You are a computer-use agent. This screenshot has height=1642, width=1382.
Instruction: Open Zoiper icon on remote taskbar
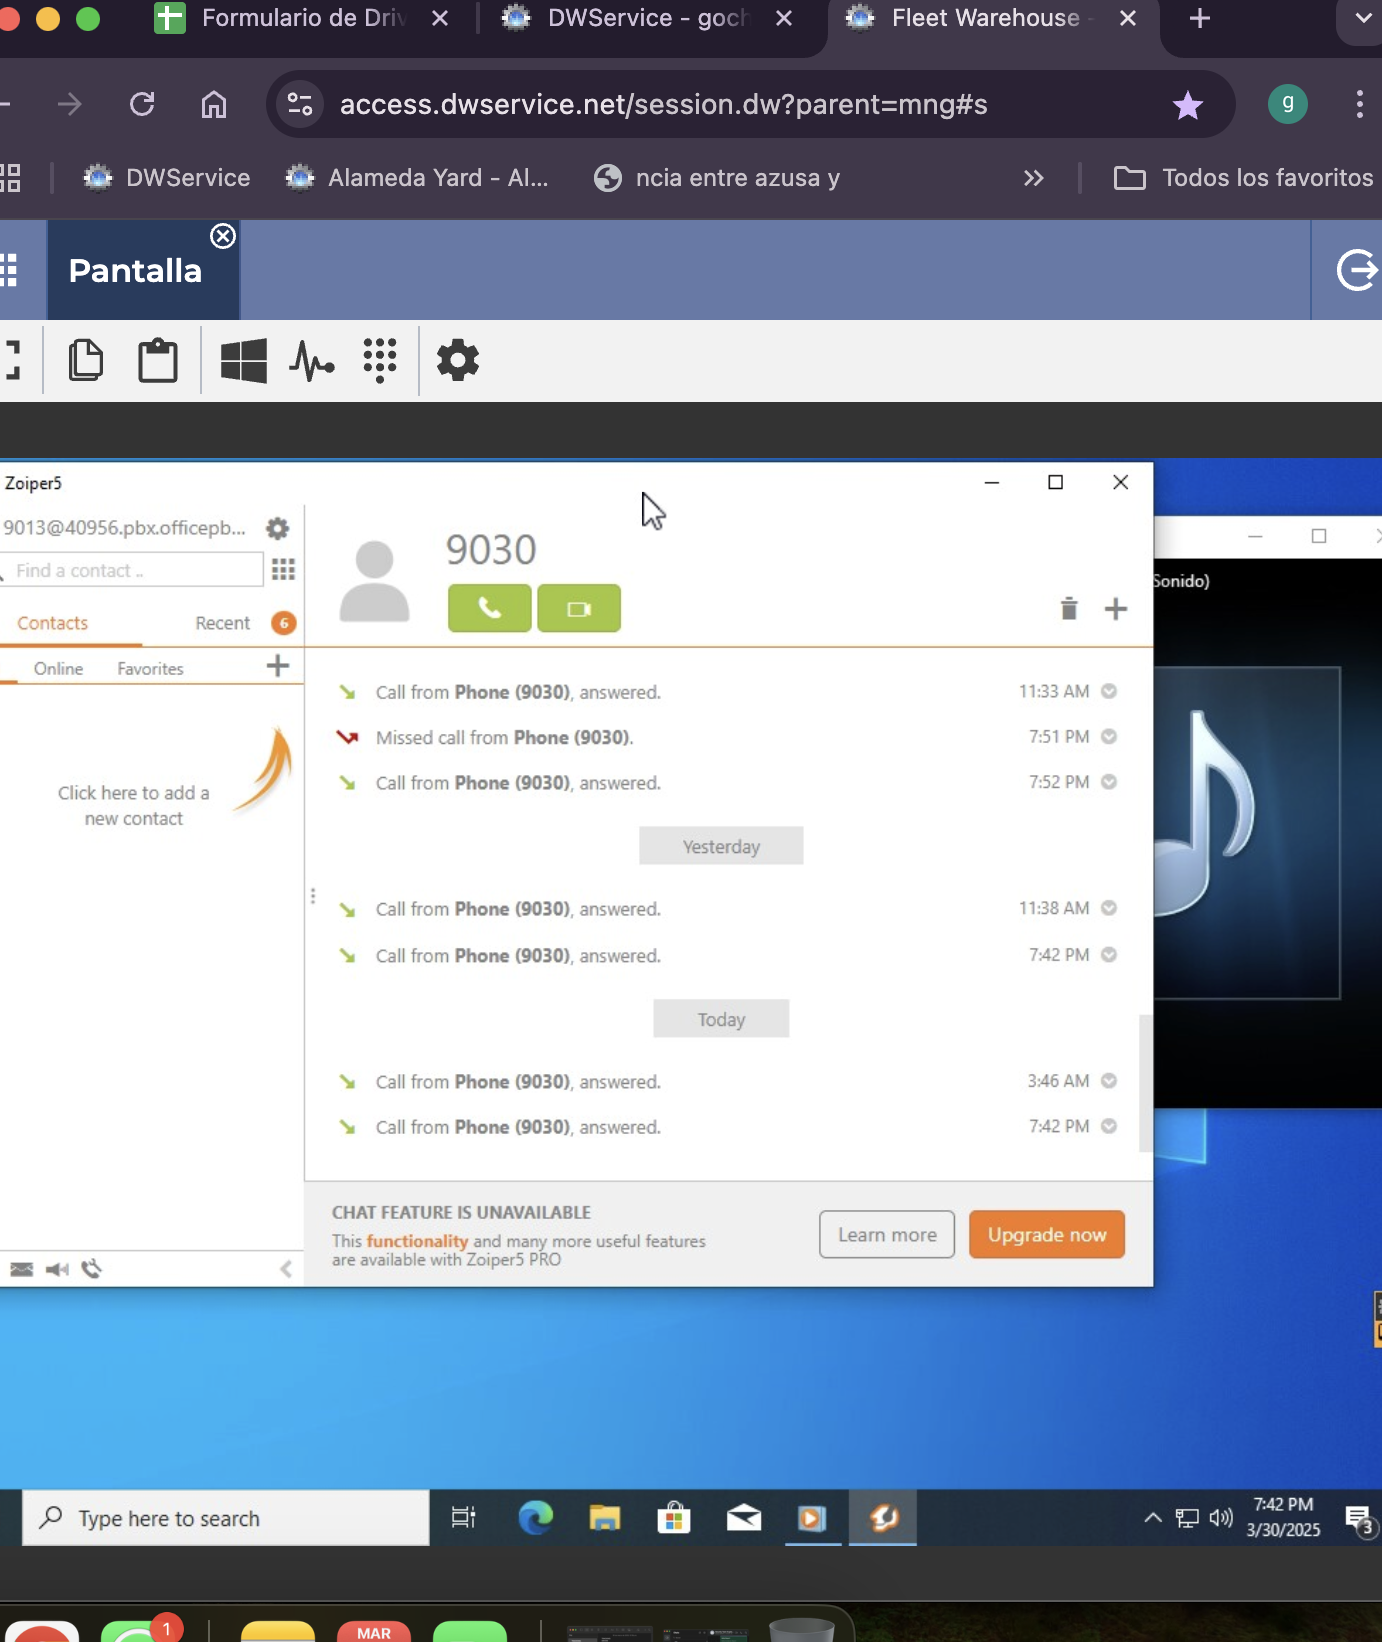[883, 1518]
